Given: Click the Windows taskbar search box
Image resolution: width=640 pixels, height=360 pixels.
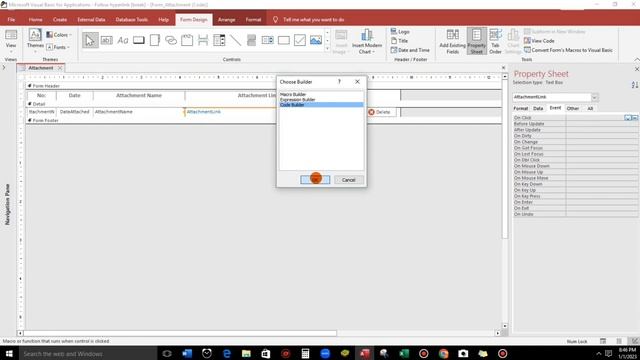Looking at the screenshot, I should [x=88, y=353].
